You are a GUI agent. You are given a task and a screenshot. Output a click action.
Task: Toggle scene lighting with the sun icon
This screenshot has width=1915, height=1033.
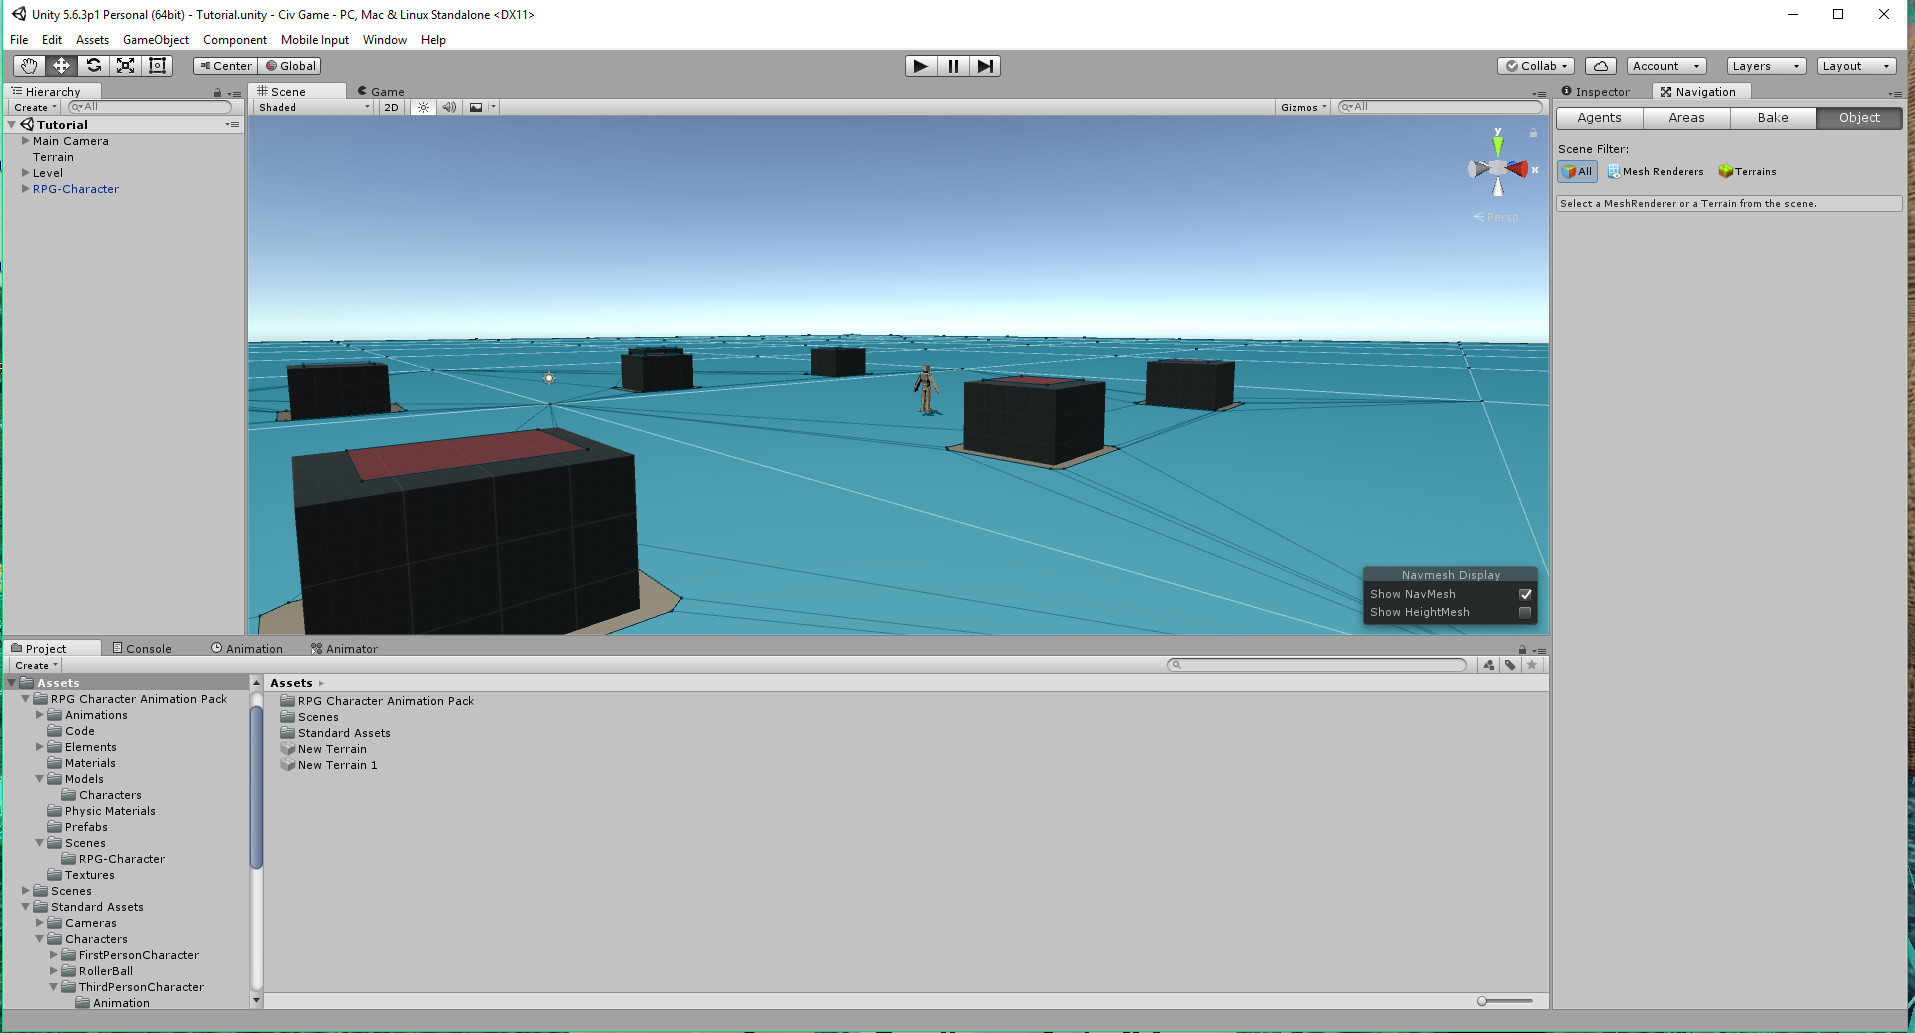tap(423, 107)
